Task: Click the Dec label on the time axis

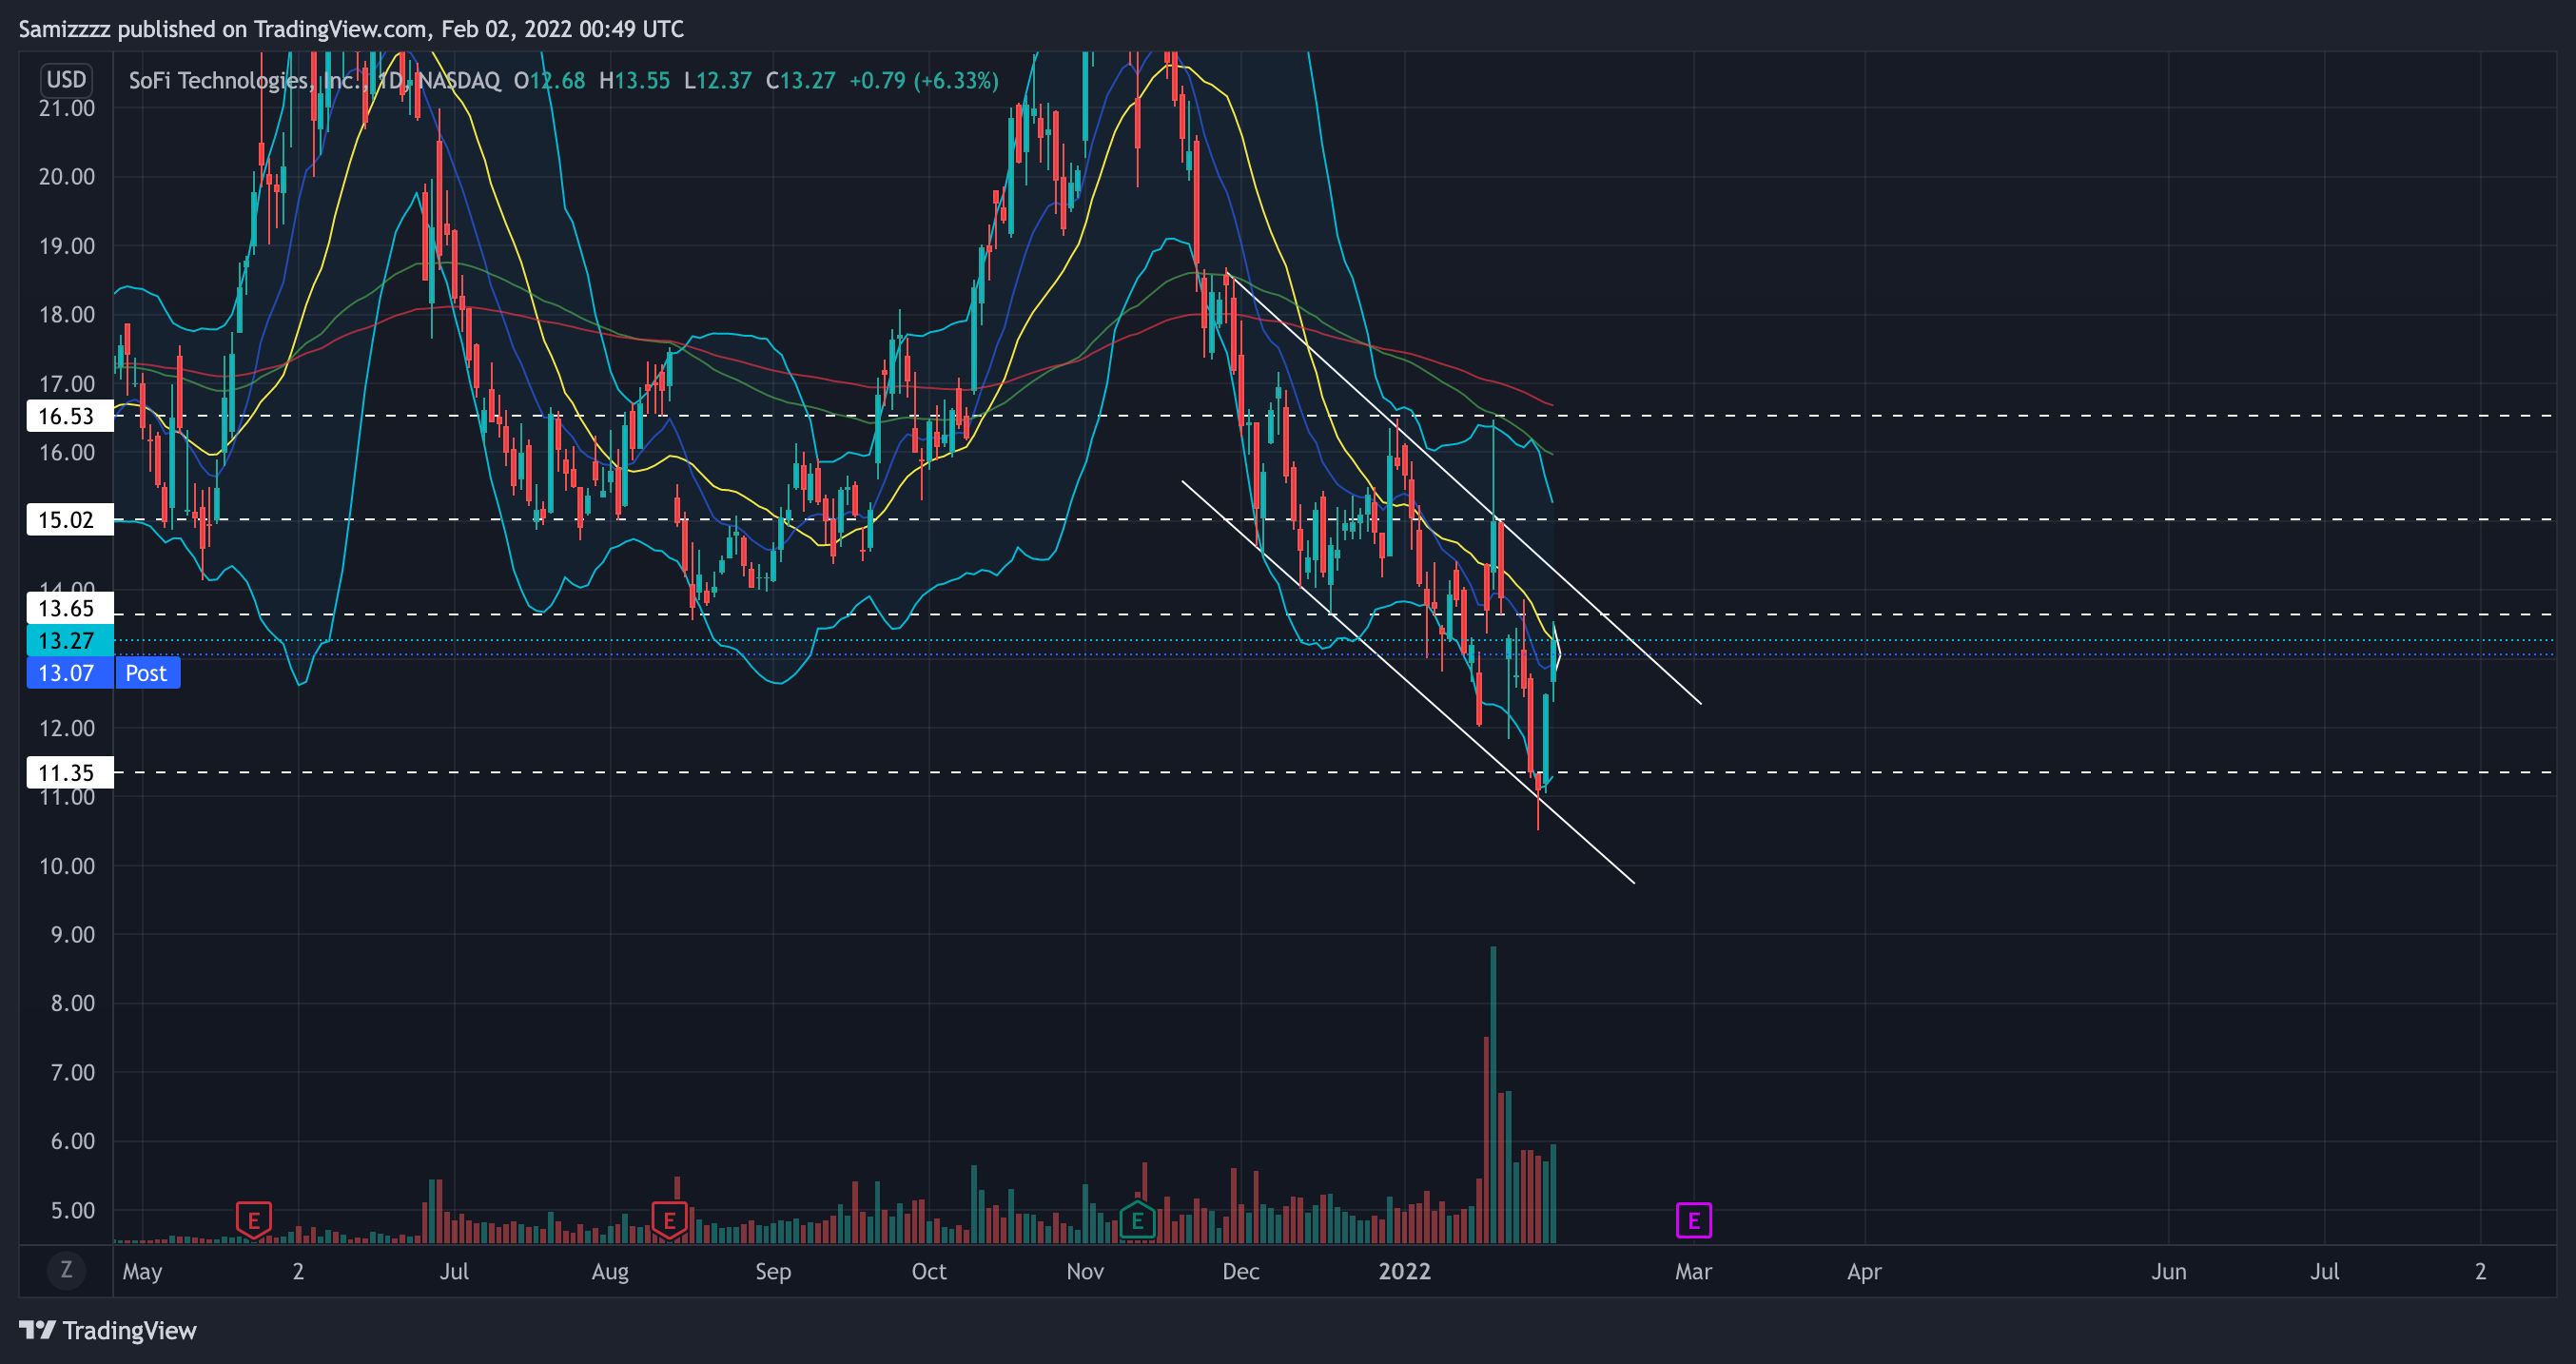Action: pyautogui.click(x=1240, y=1271)
